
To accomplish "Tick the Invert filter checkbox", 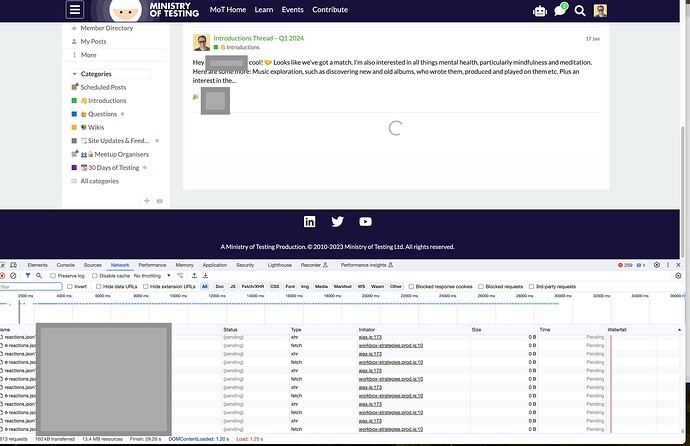I will 70,286.
